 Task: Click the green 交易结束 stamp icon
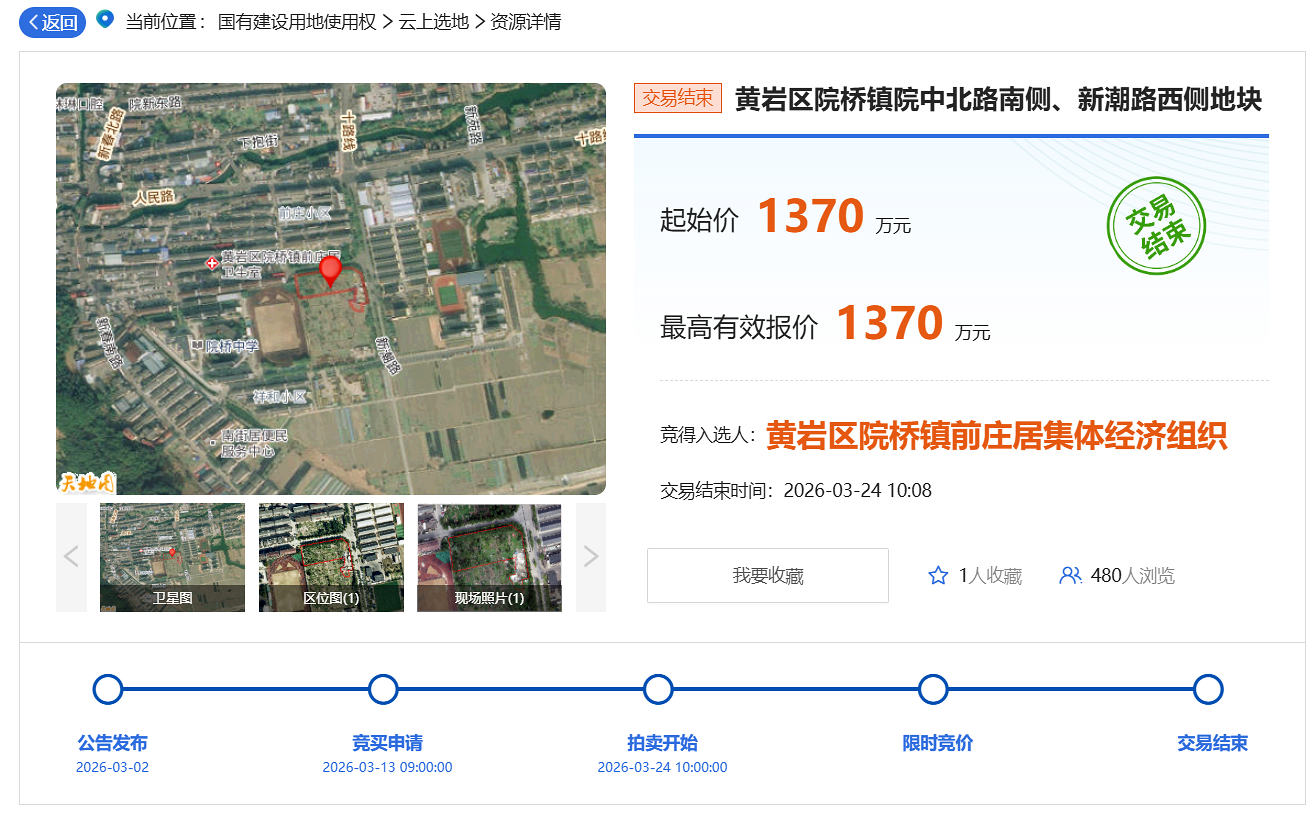pos(1156,225)
